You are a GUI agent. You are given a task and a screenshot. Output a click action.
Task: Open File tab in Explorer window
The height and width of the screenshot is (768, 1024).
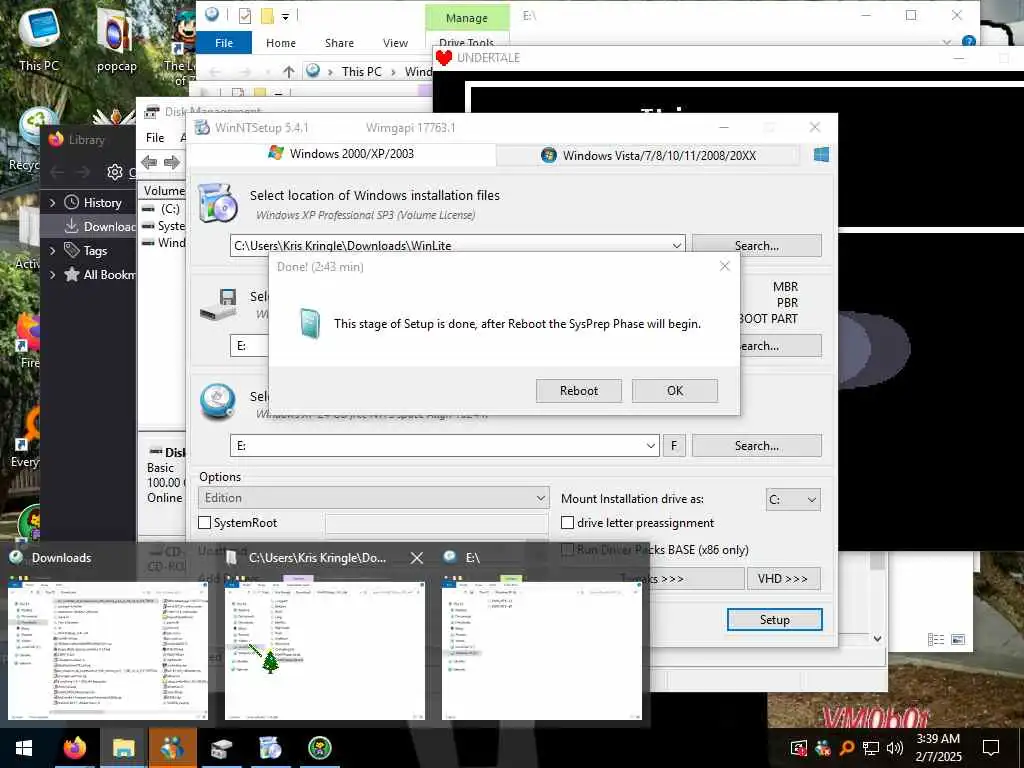click(224, 43)
